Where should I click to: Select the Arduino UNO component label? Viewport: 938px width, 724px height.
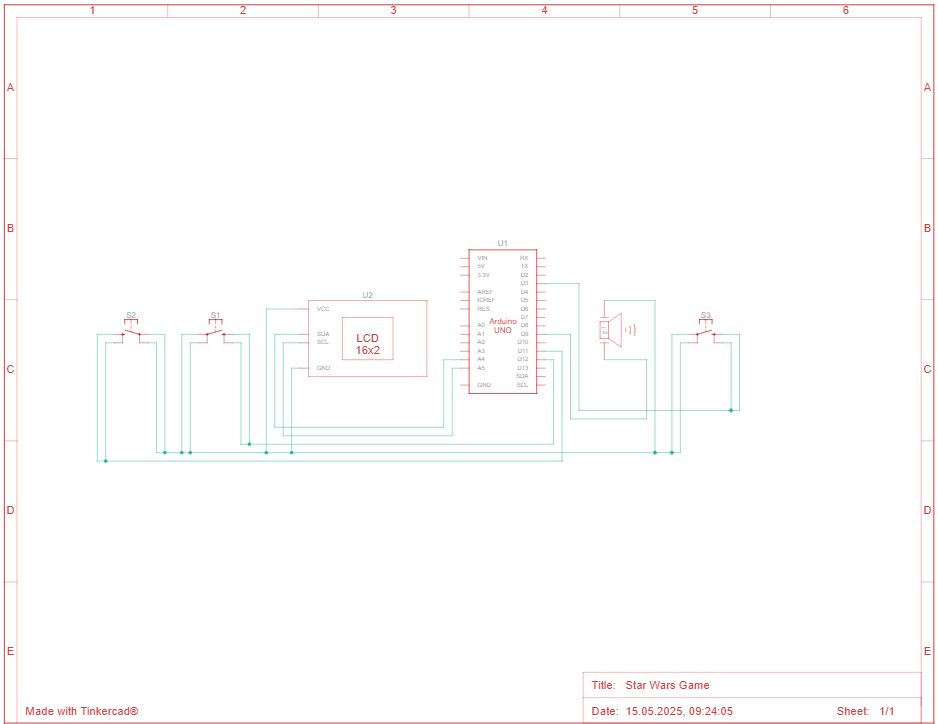[502, 325]
